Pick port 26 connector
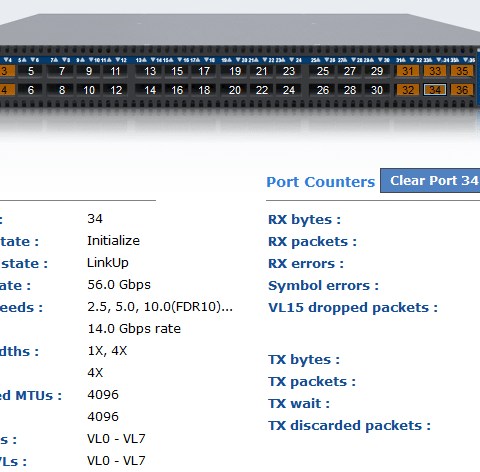Image resolution: width=480 pixels, height=472 pixels. [323, 90]
